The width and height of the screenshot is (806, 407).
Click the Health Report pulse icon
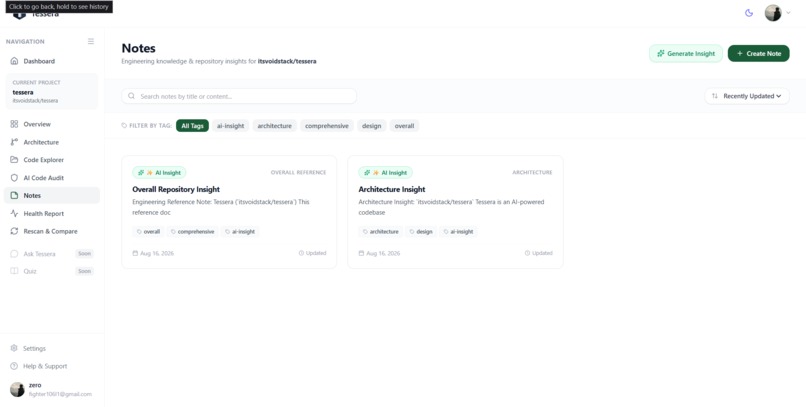(x=14, y=214)
